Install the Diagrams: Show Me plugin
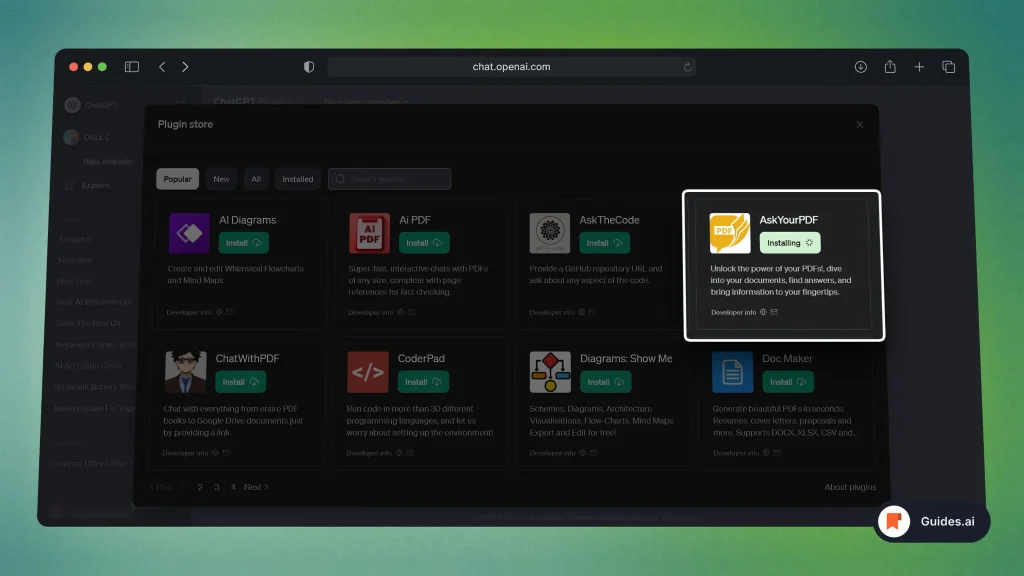The width and height of the screenshot is (1024, 576). [x=605, y=382]
